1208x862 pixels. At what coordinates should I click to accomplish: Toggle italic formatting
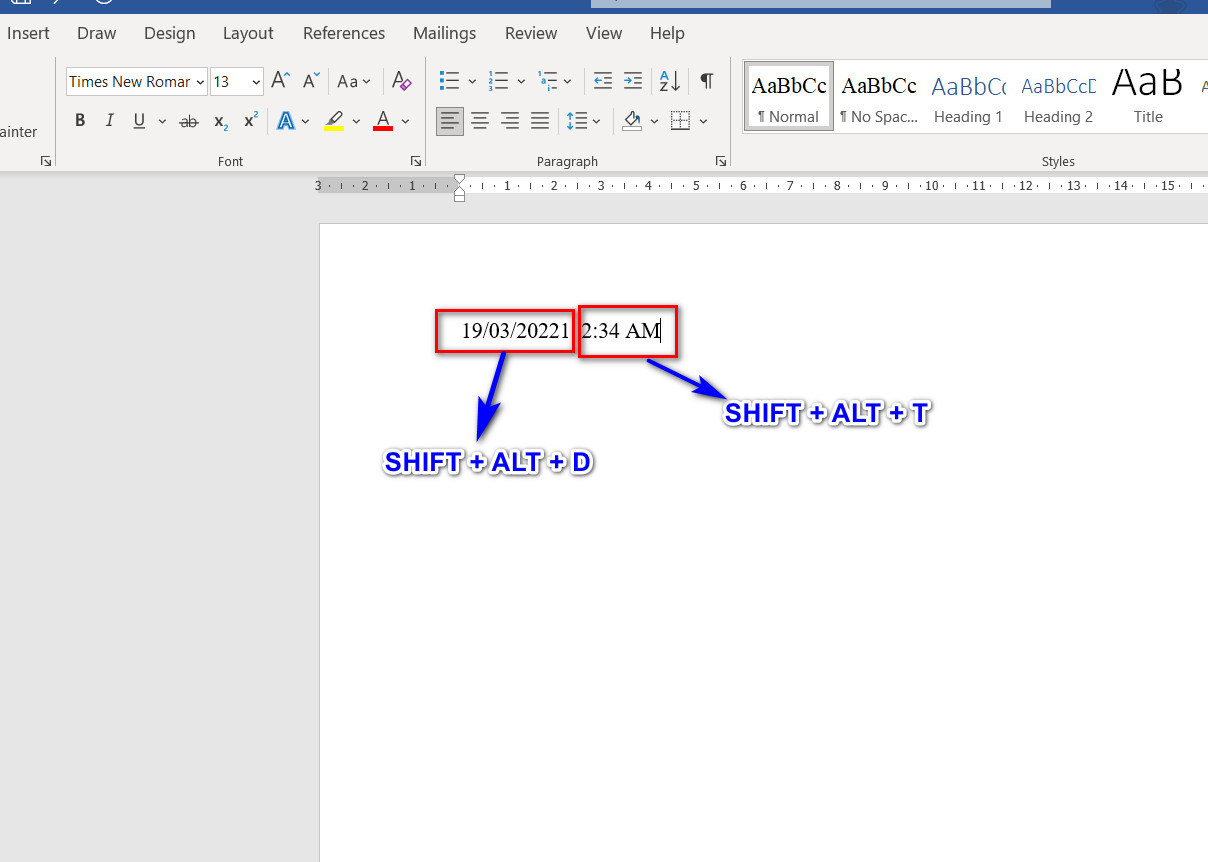[x=110, y=121]
